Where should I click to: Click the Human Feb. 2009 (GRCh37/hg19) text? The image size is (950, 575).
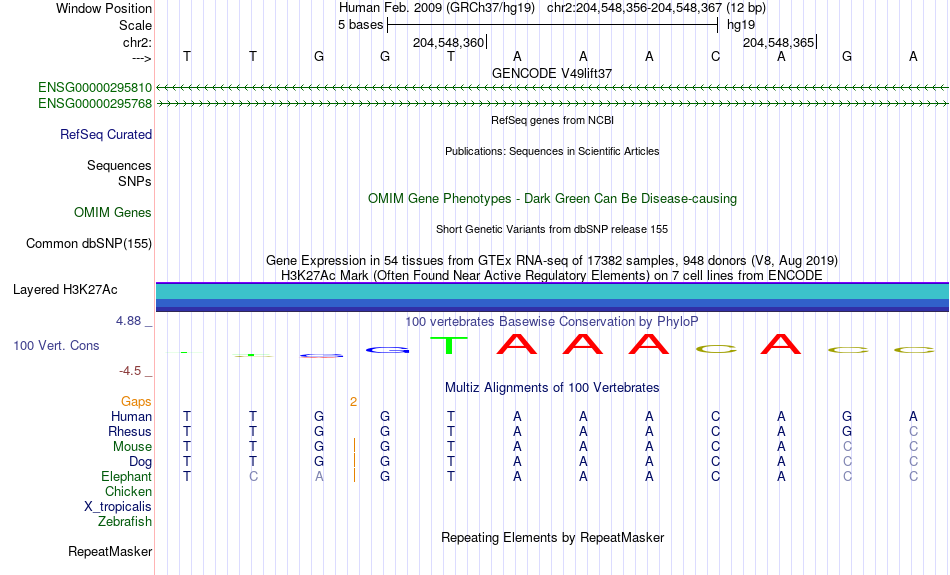[x=437, y=8]
